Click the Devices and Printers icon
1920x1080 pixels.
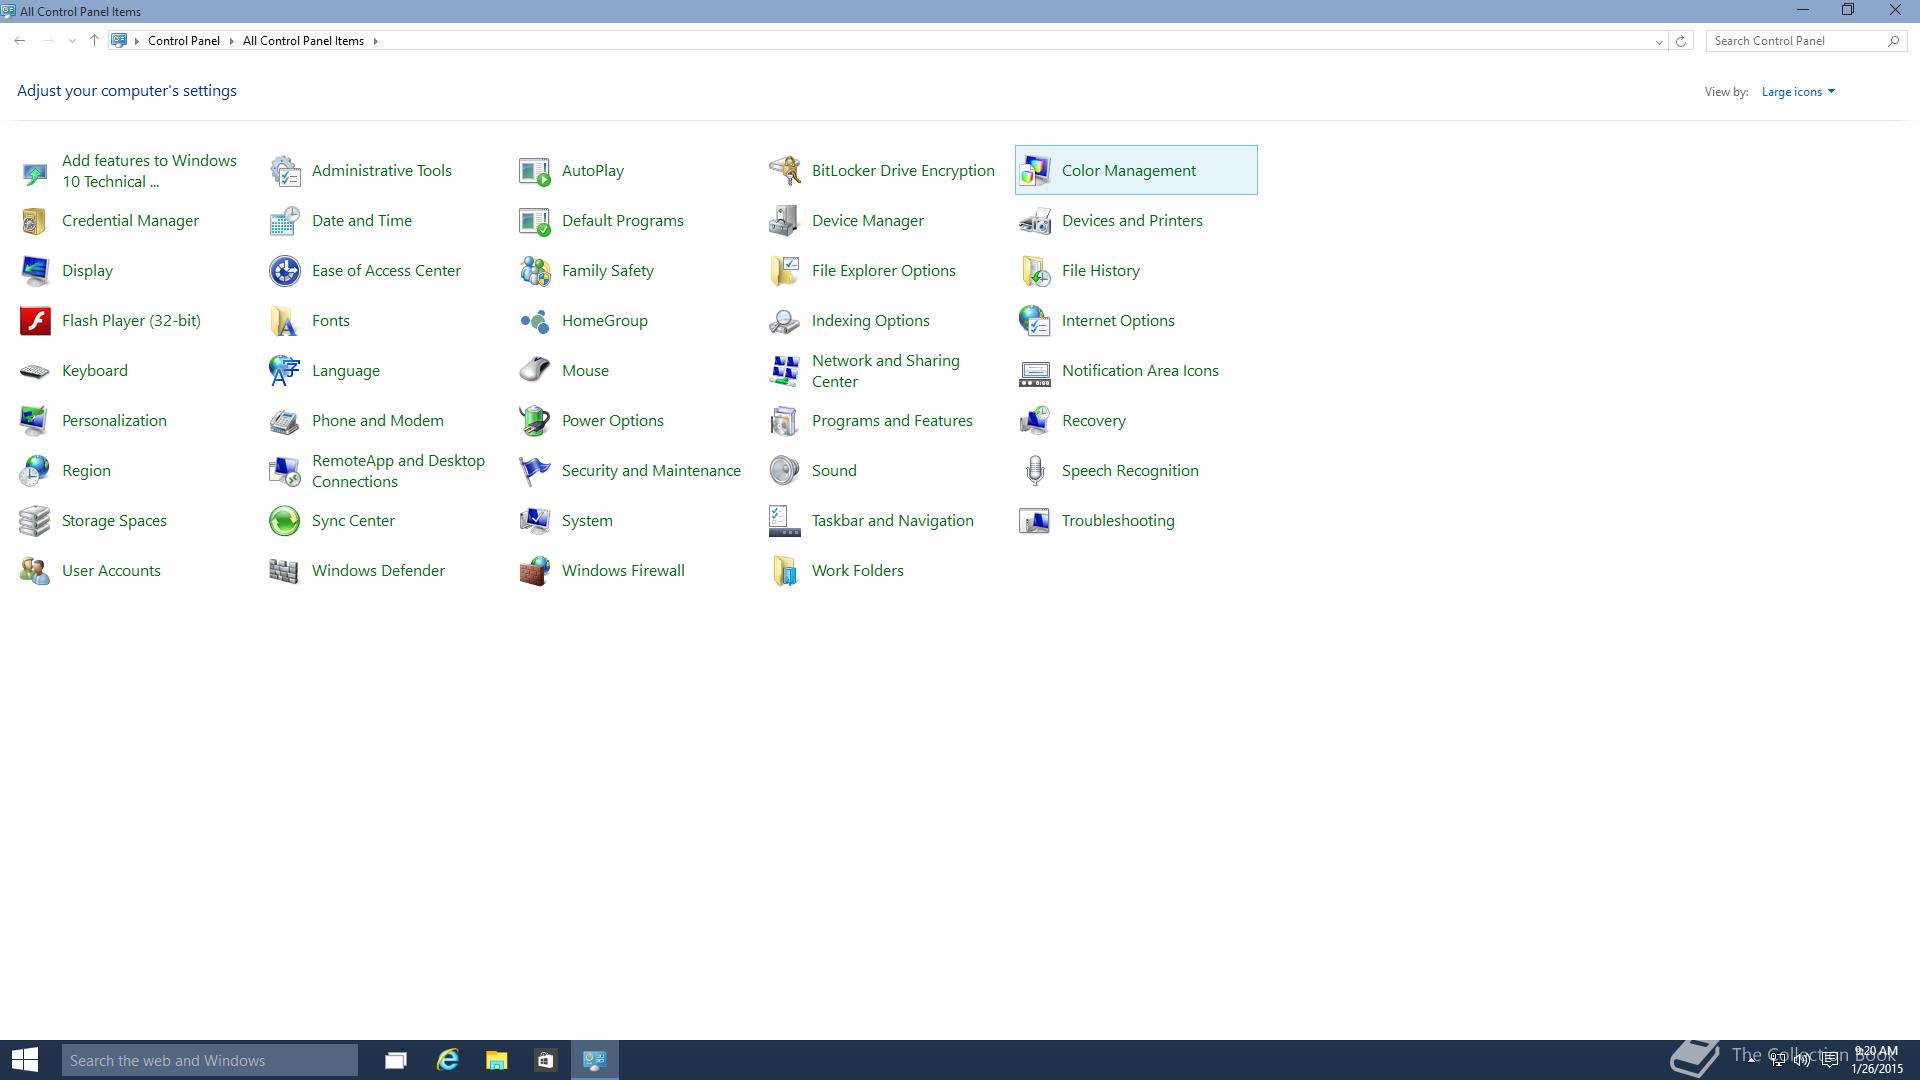point(1035,221)
